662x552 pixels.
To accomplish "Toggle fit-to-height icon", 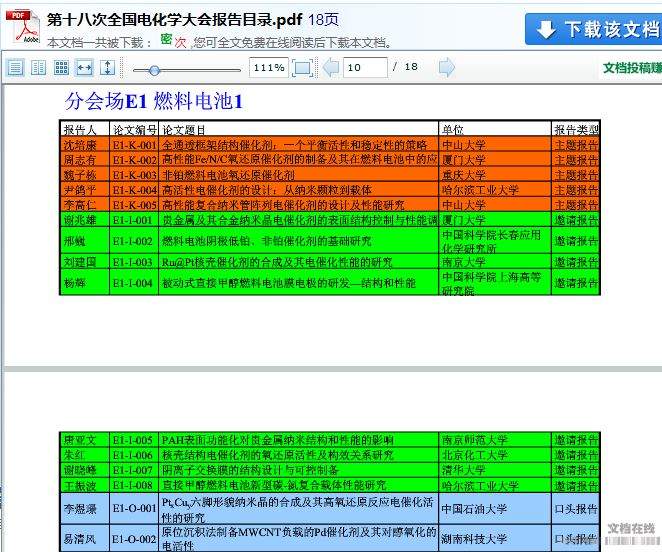I will 108,68.
